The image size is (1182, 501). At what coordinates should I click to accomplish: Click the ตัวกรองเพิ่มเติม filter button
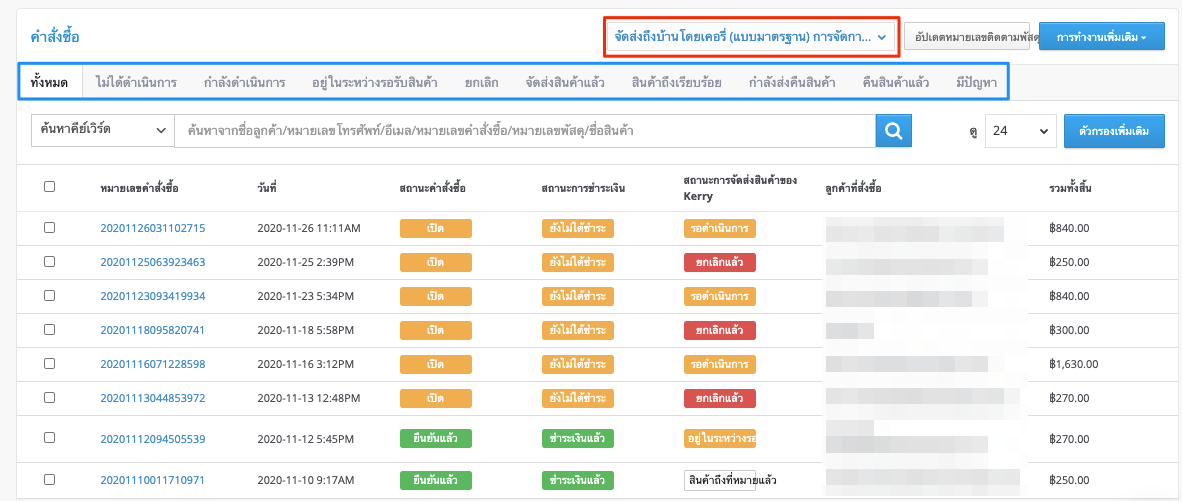click(x=1113, y=131)
